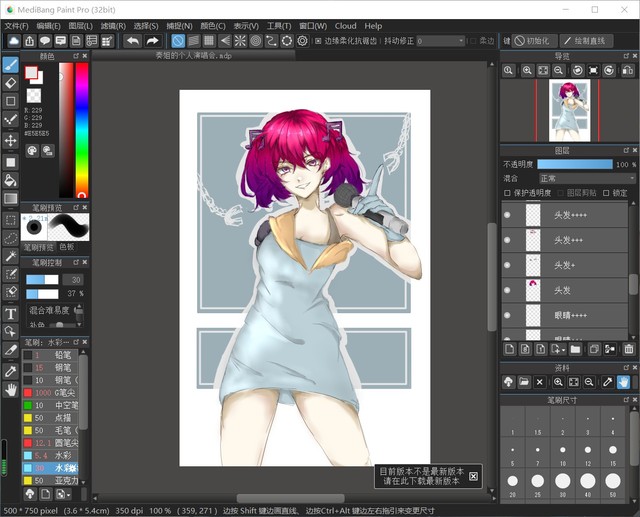Delete layer with the trash icon

629,349
